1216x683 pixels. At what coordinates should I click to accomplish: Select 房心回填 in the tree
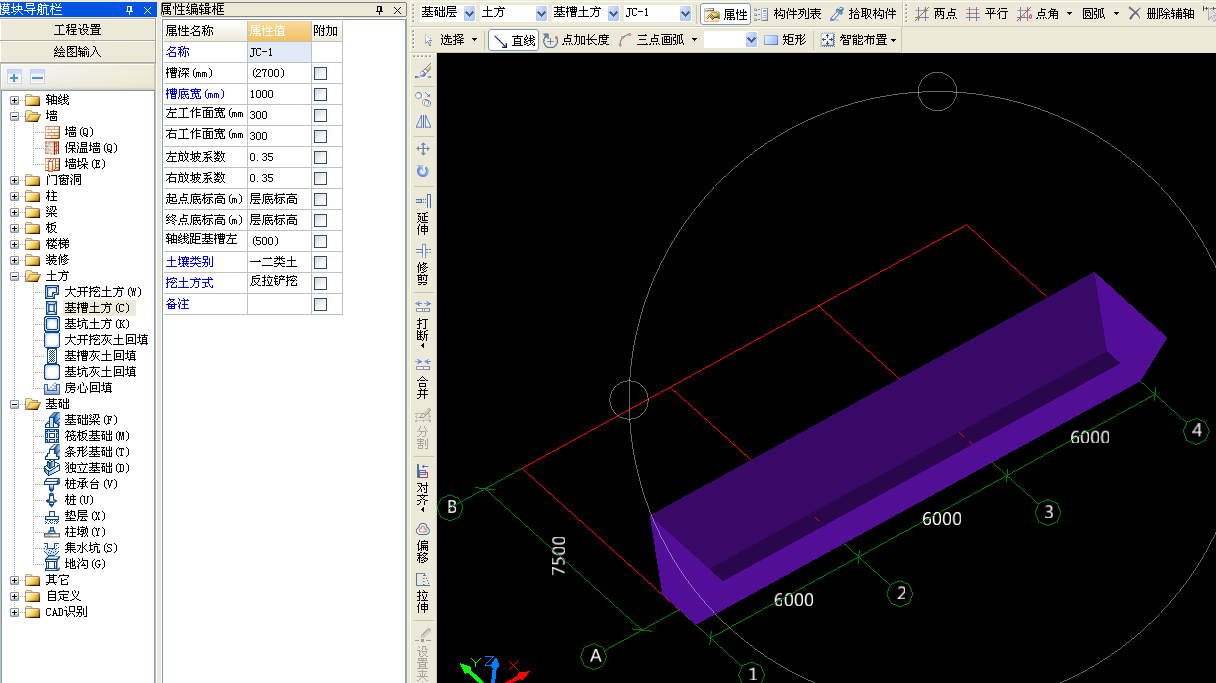[88, 388]
